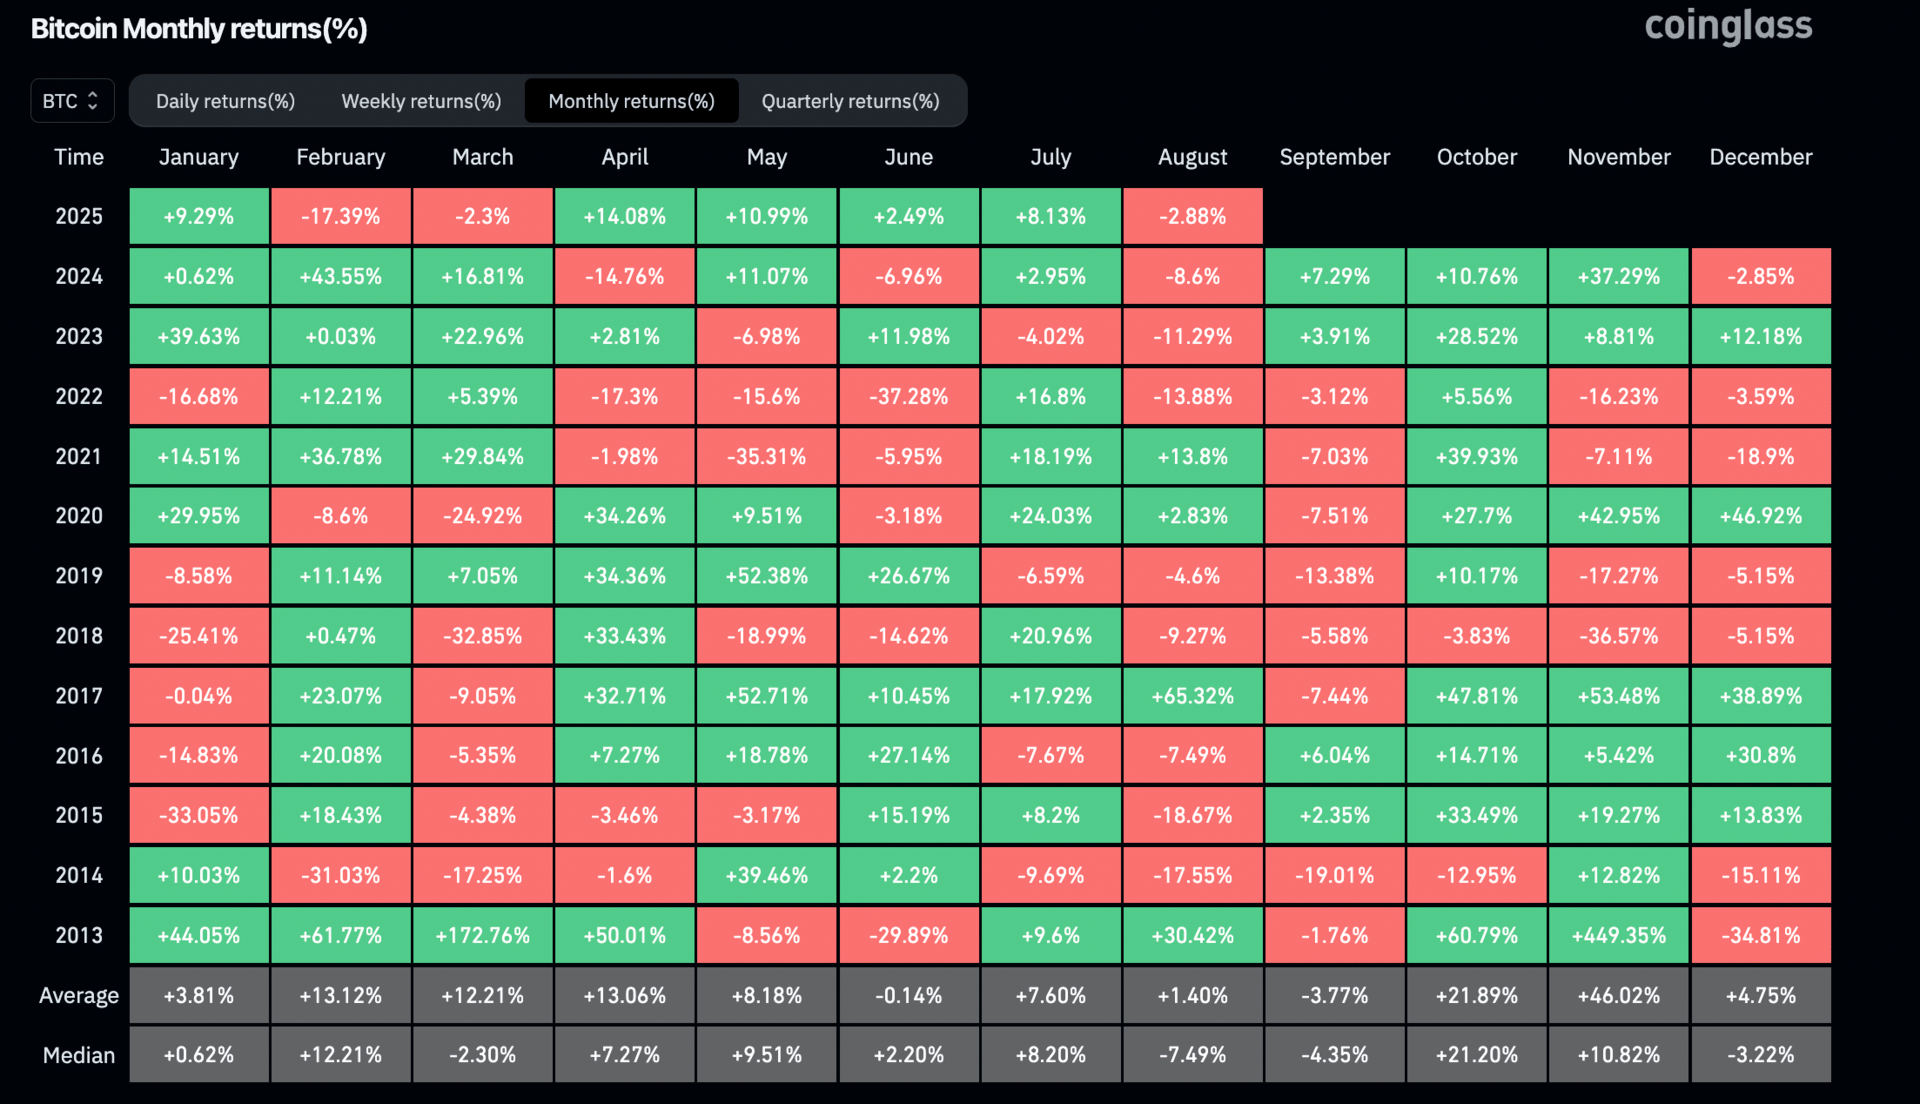The image size is (1920, 1104).
Task: Click the Average row October +21.89% cell
Action: (1476, 995)
